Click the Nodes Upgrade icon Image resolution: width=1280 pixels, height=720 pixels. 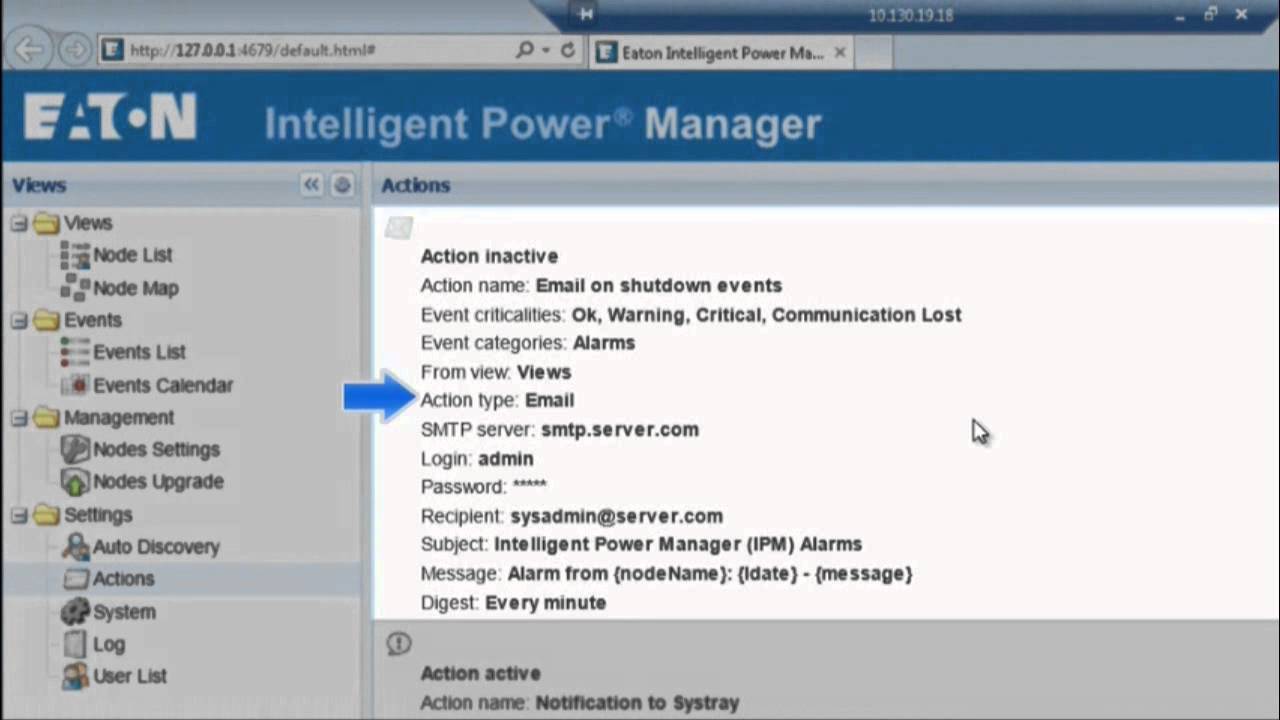click(75, 481)
